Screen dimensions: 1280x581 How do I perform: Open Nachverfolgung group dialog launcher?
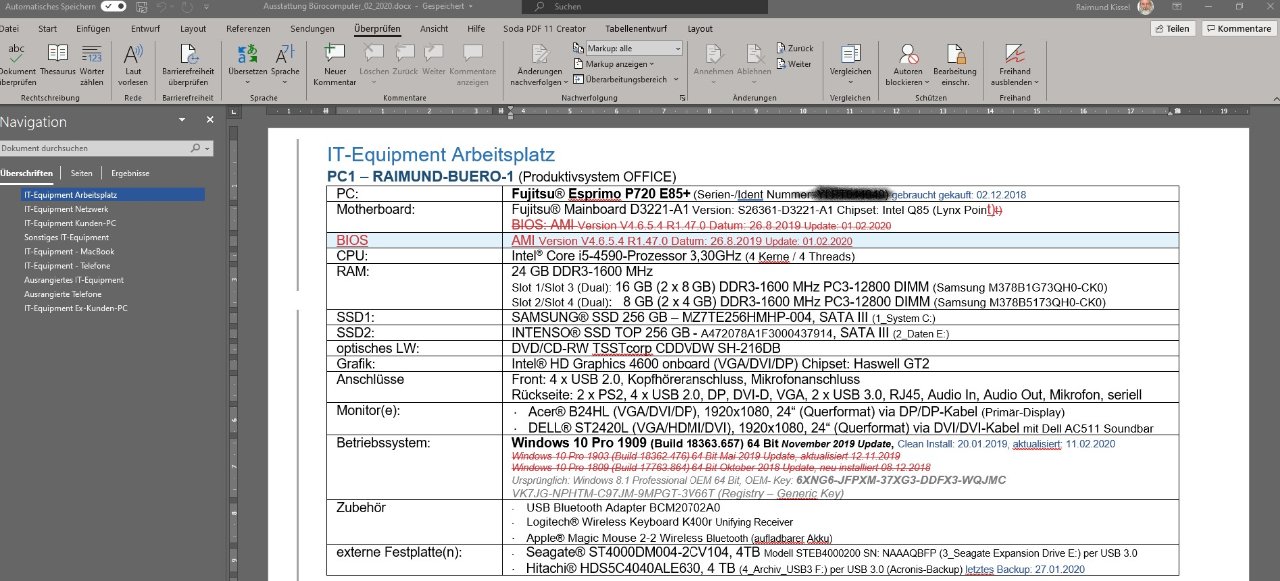point(684,98)
